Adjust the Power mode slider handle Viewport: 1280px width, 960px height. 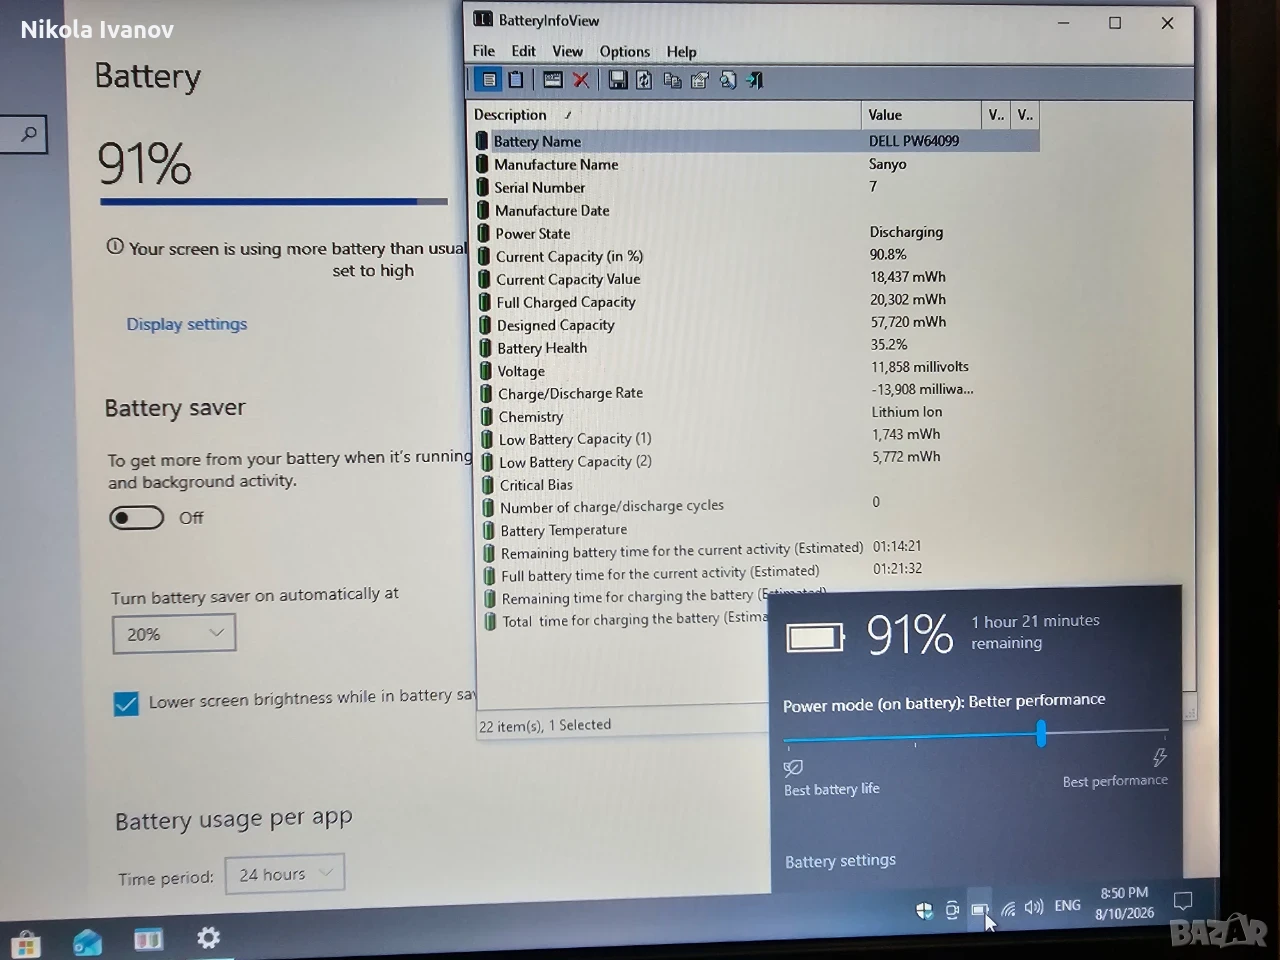1041,734
